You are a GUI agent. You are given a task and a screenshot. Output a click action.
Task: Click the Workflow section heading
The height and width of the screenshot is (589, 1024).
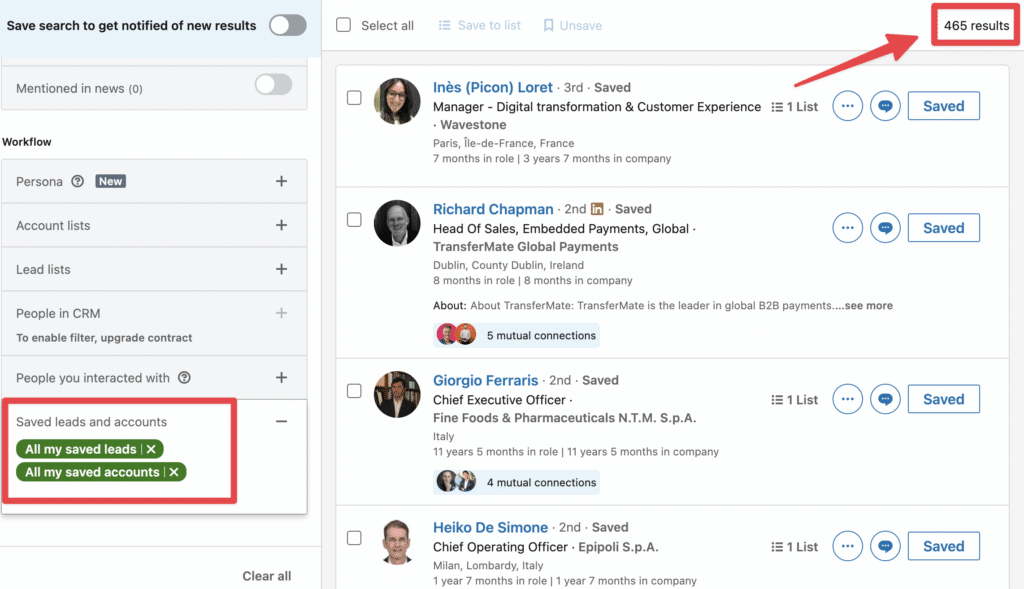pos(27,142)
